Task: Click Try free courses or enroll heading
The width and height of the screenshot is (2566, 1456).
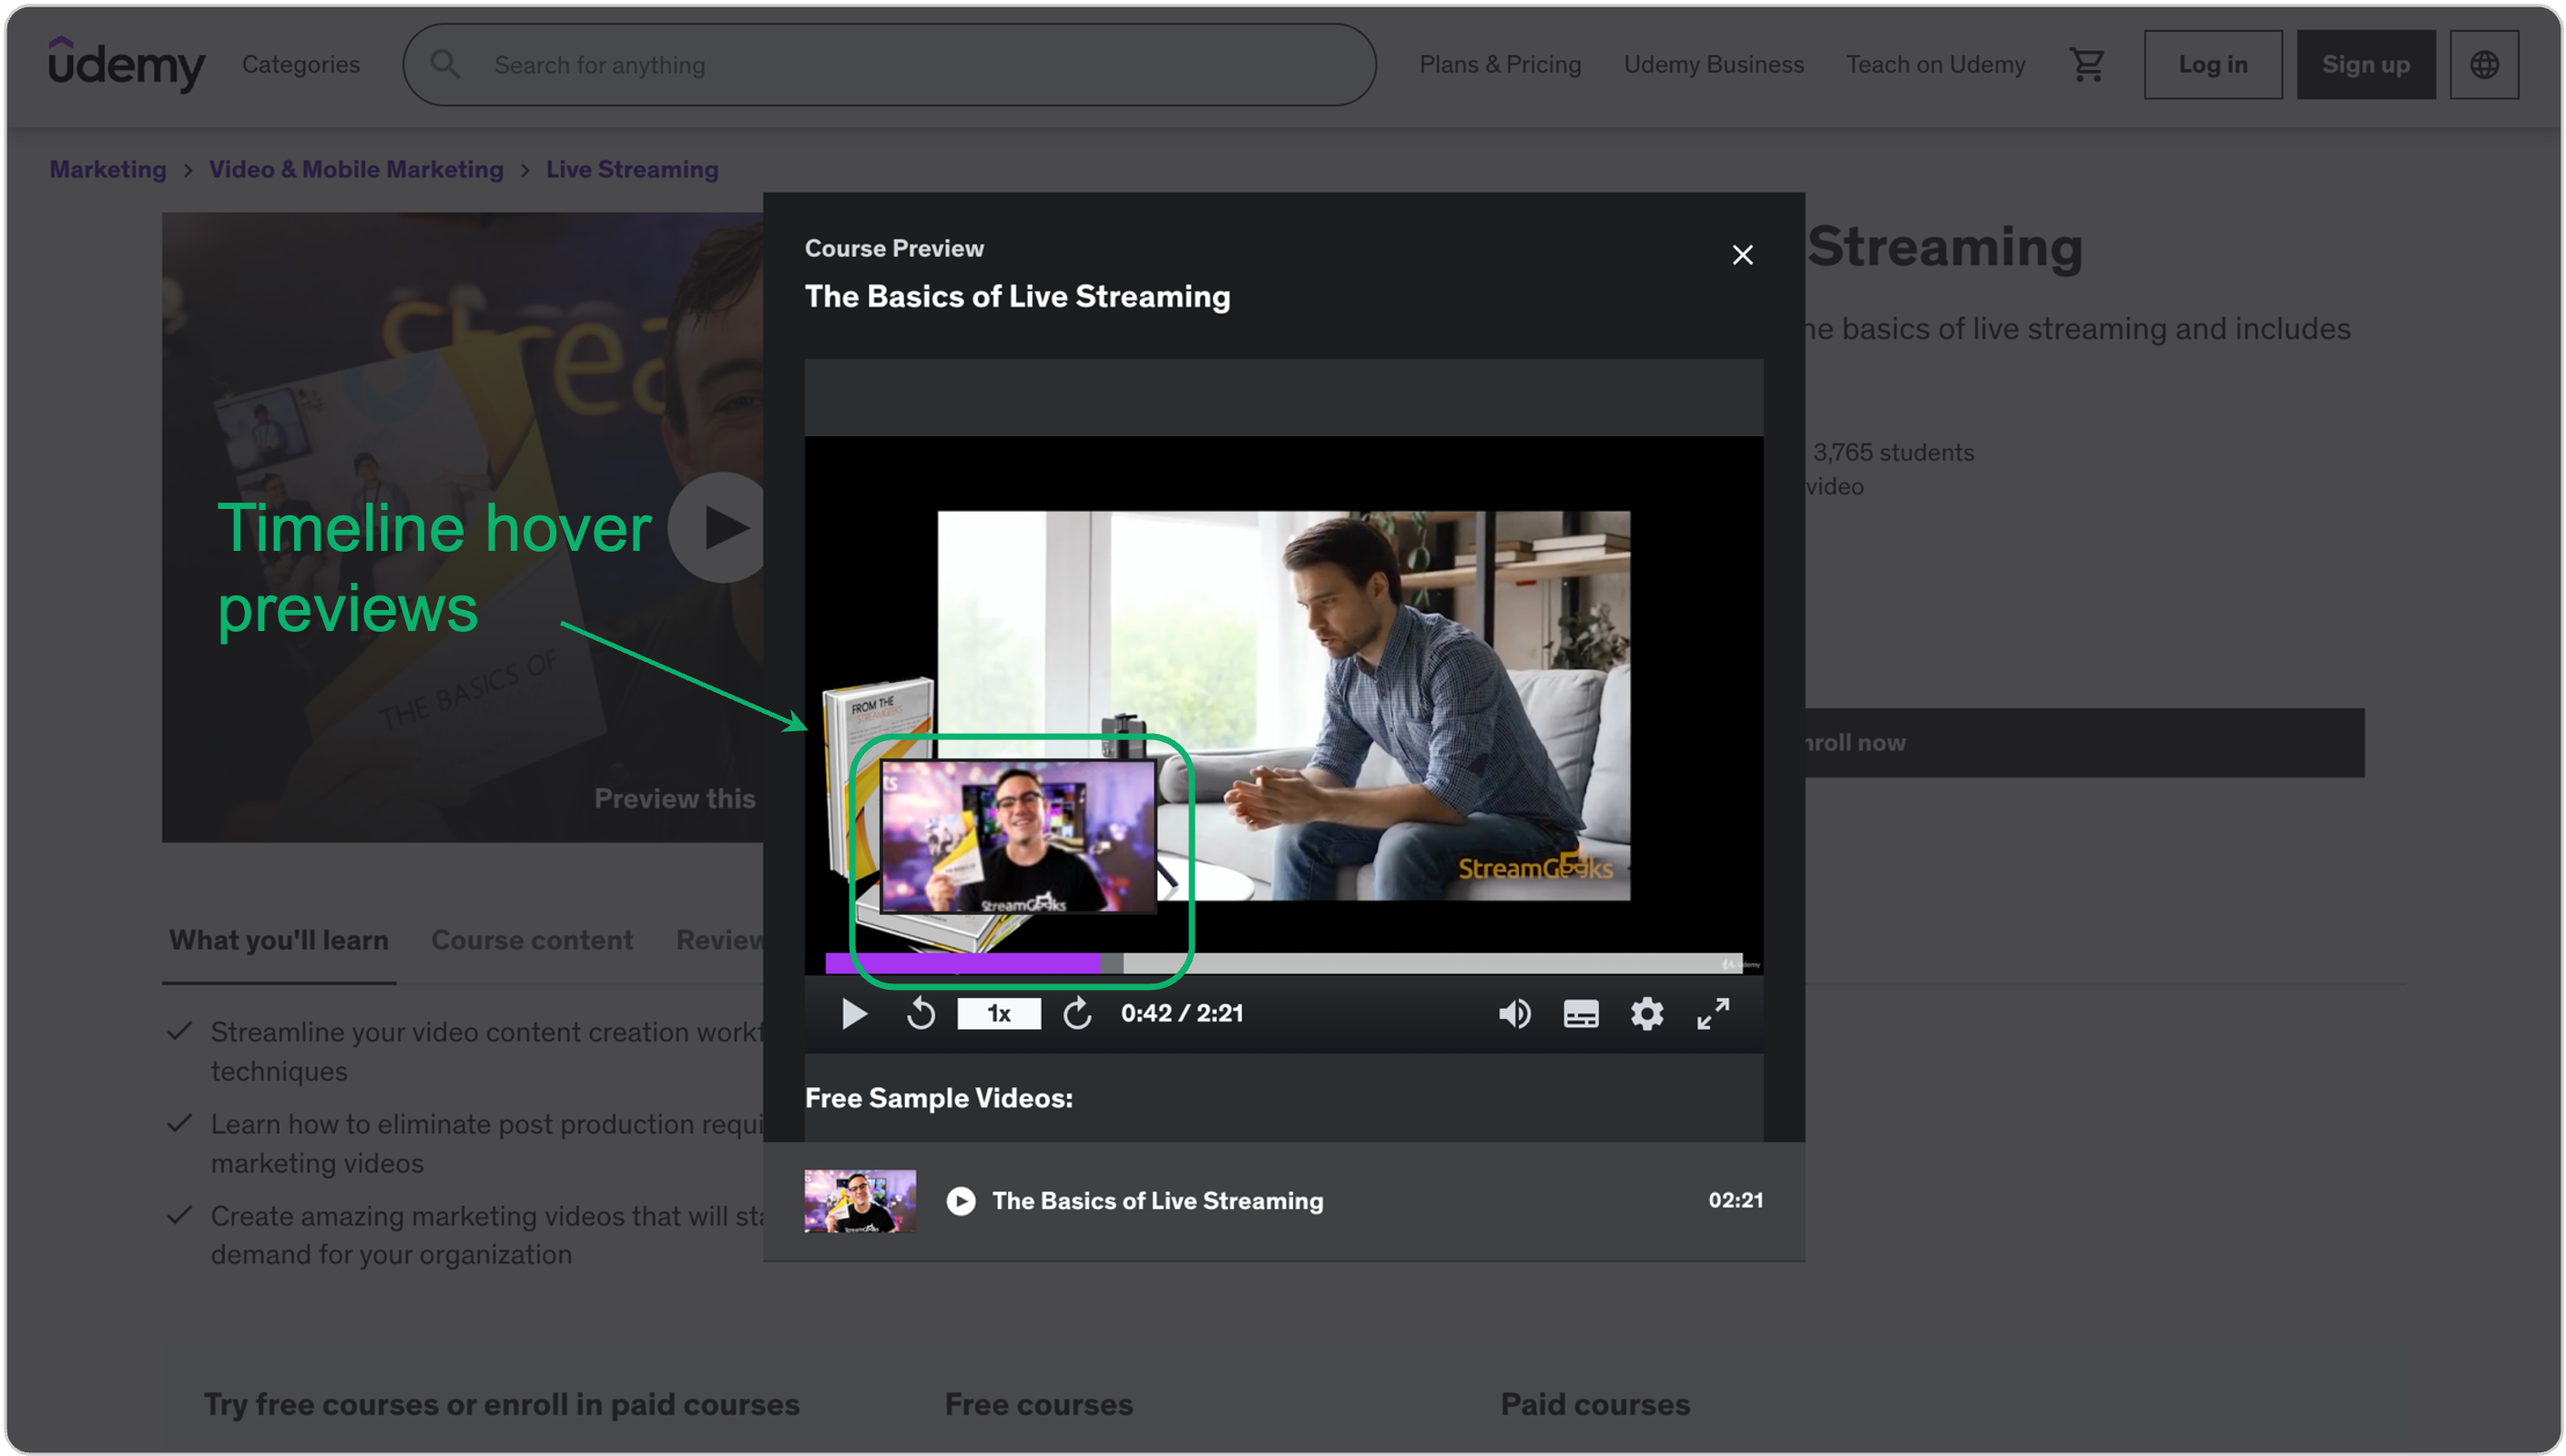Action: point(501,1404)
